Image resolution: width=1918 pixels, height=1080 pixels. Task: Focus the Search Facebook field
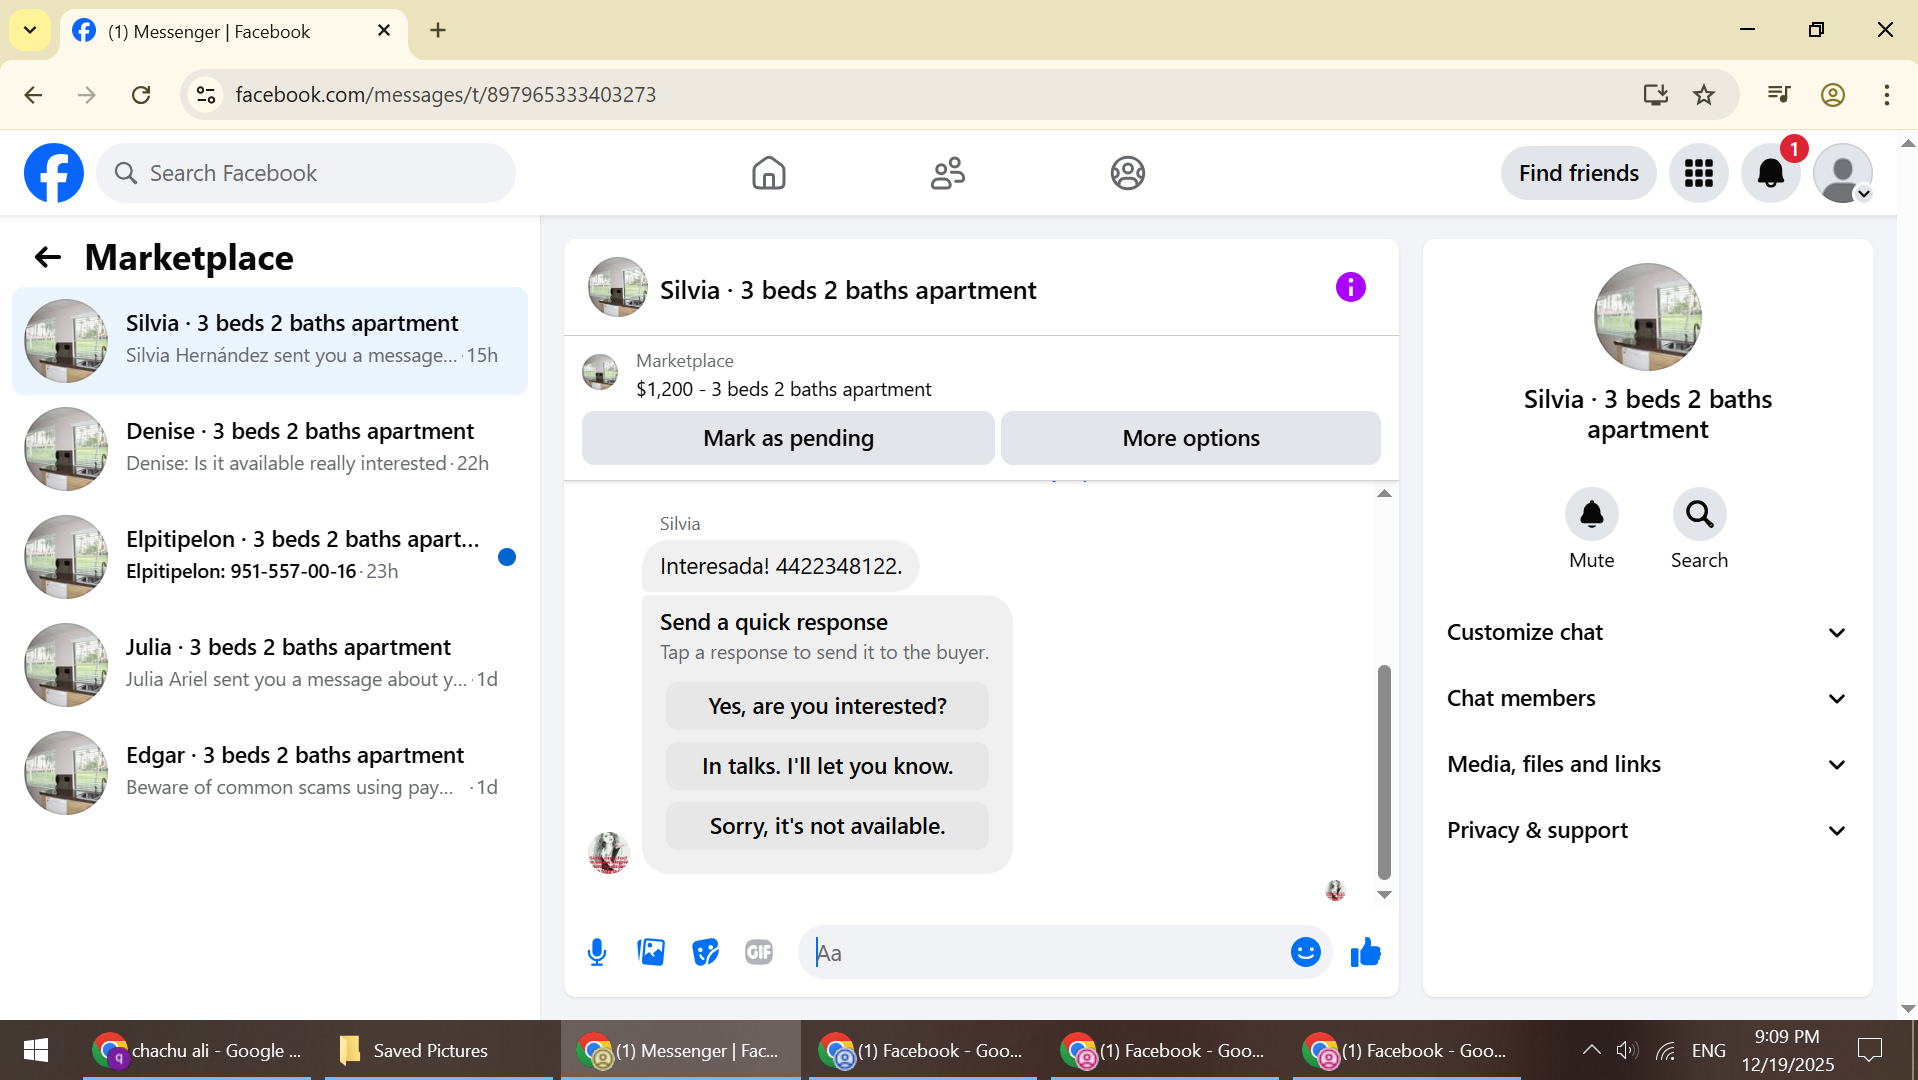coord(306,173)
